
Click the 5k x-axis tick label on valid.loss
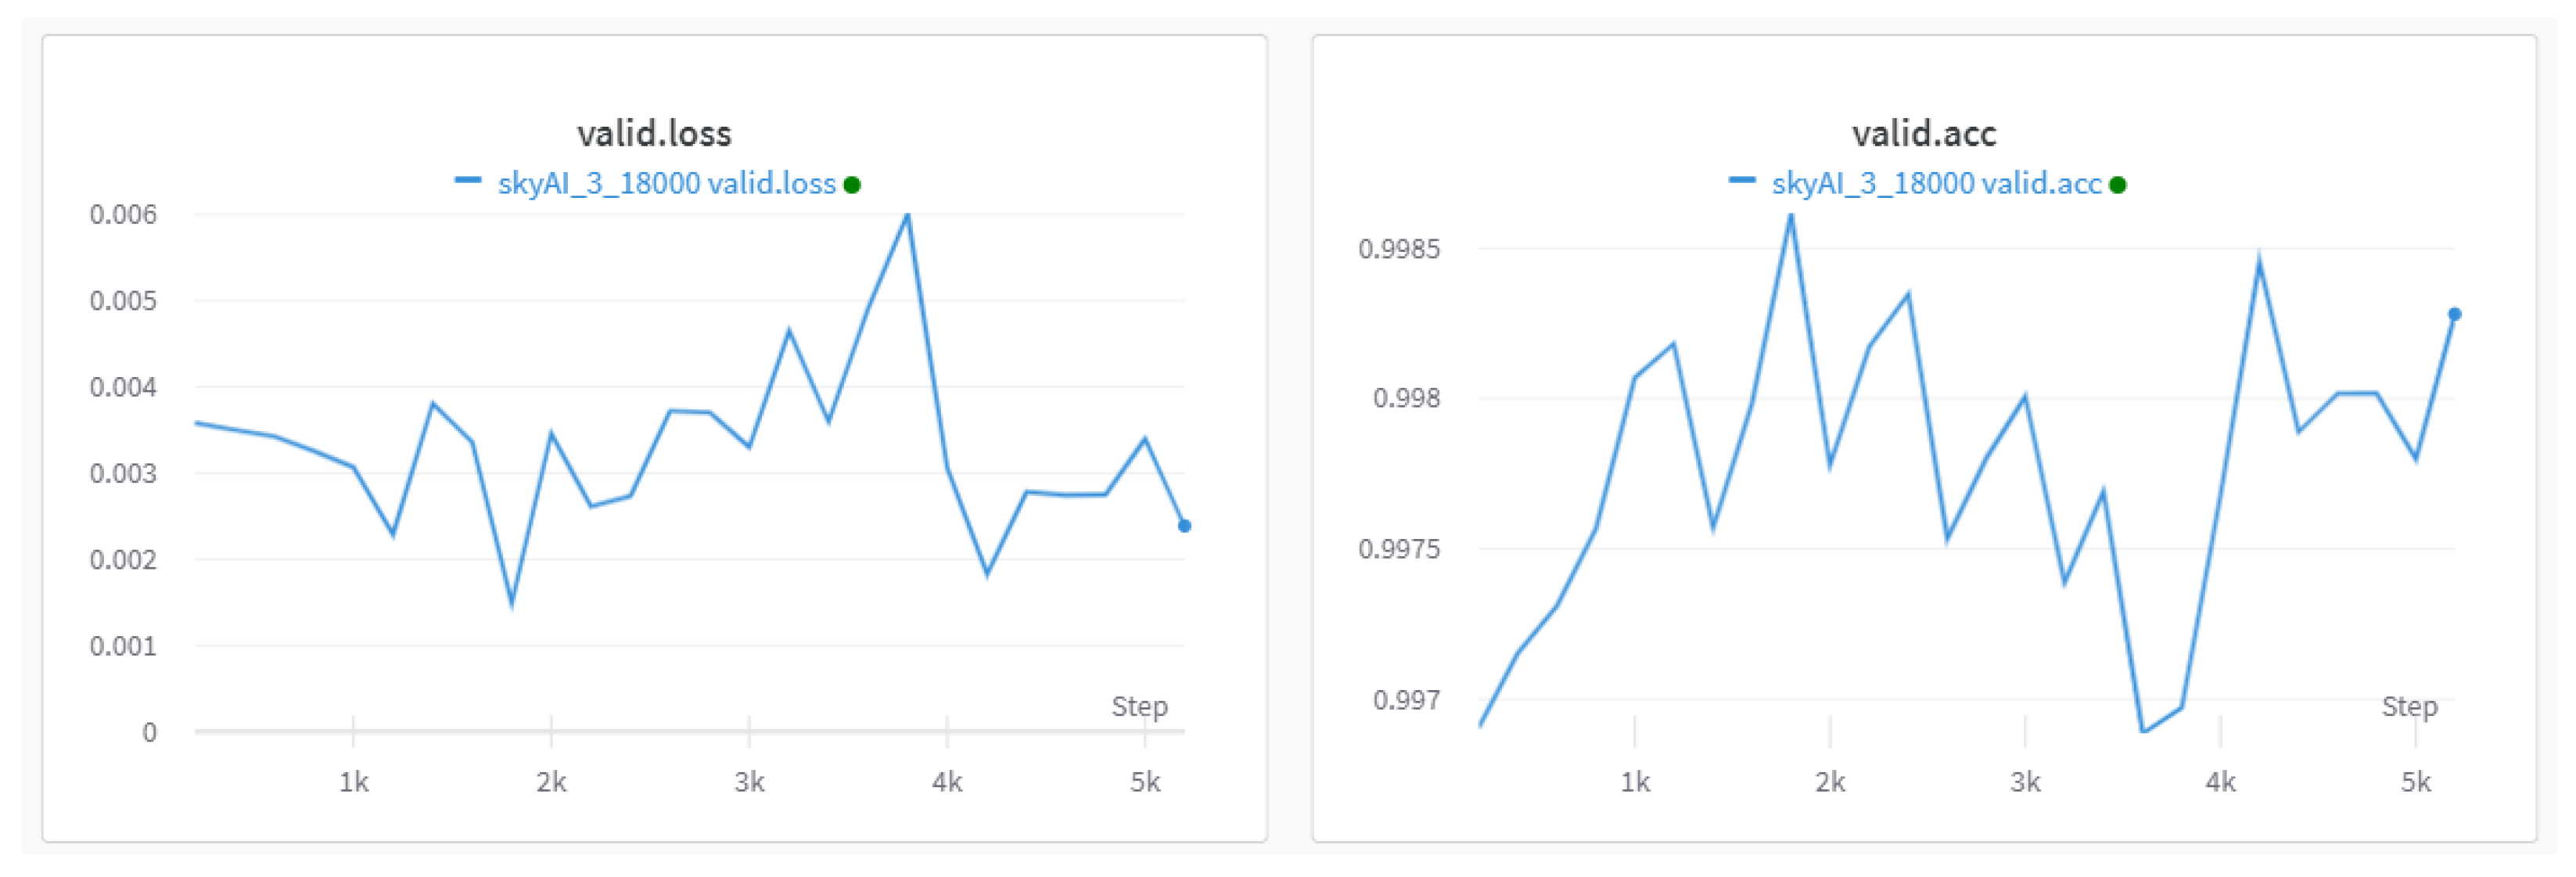pos(1145,782)
